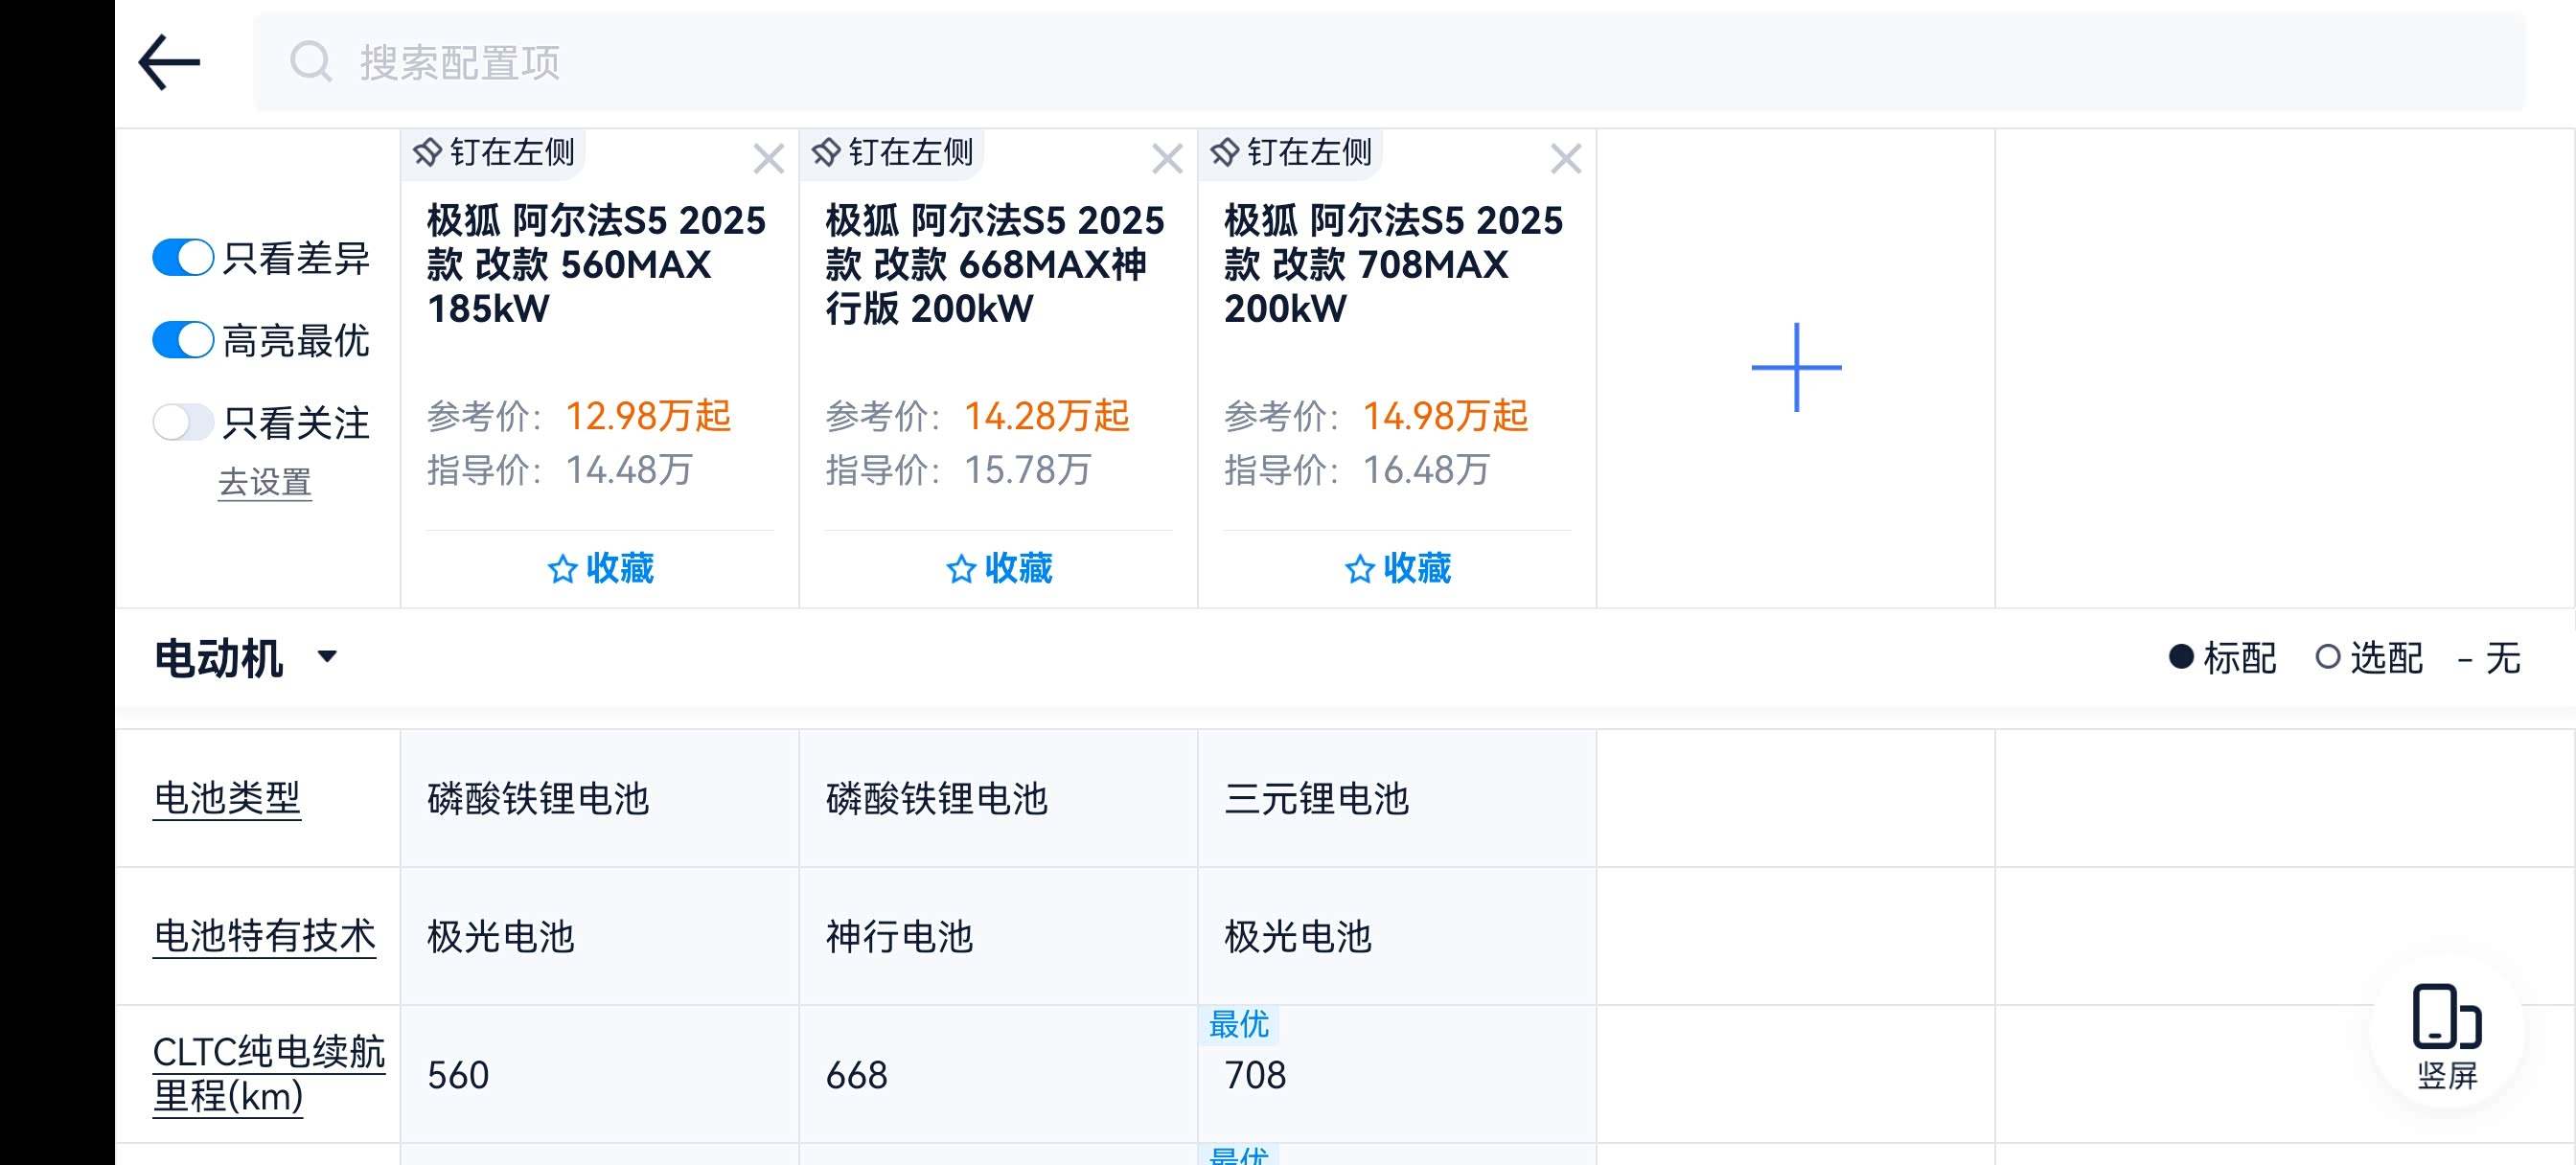Open the 去设置 link
The image size is (2576, 1165).
265,483
